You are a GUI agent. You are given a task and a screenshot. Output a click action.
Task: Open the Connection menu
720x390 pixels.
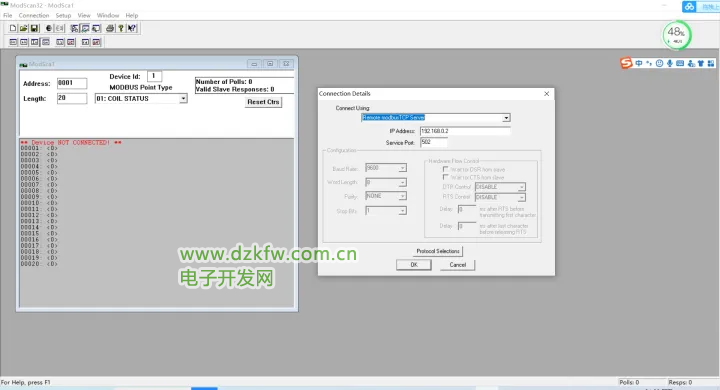click(34, 15)
